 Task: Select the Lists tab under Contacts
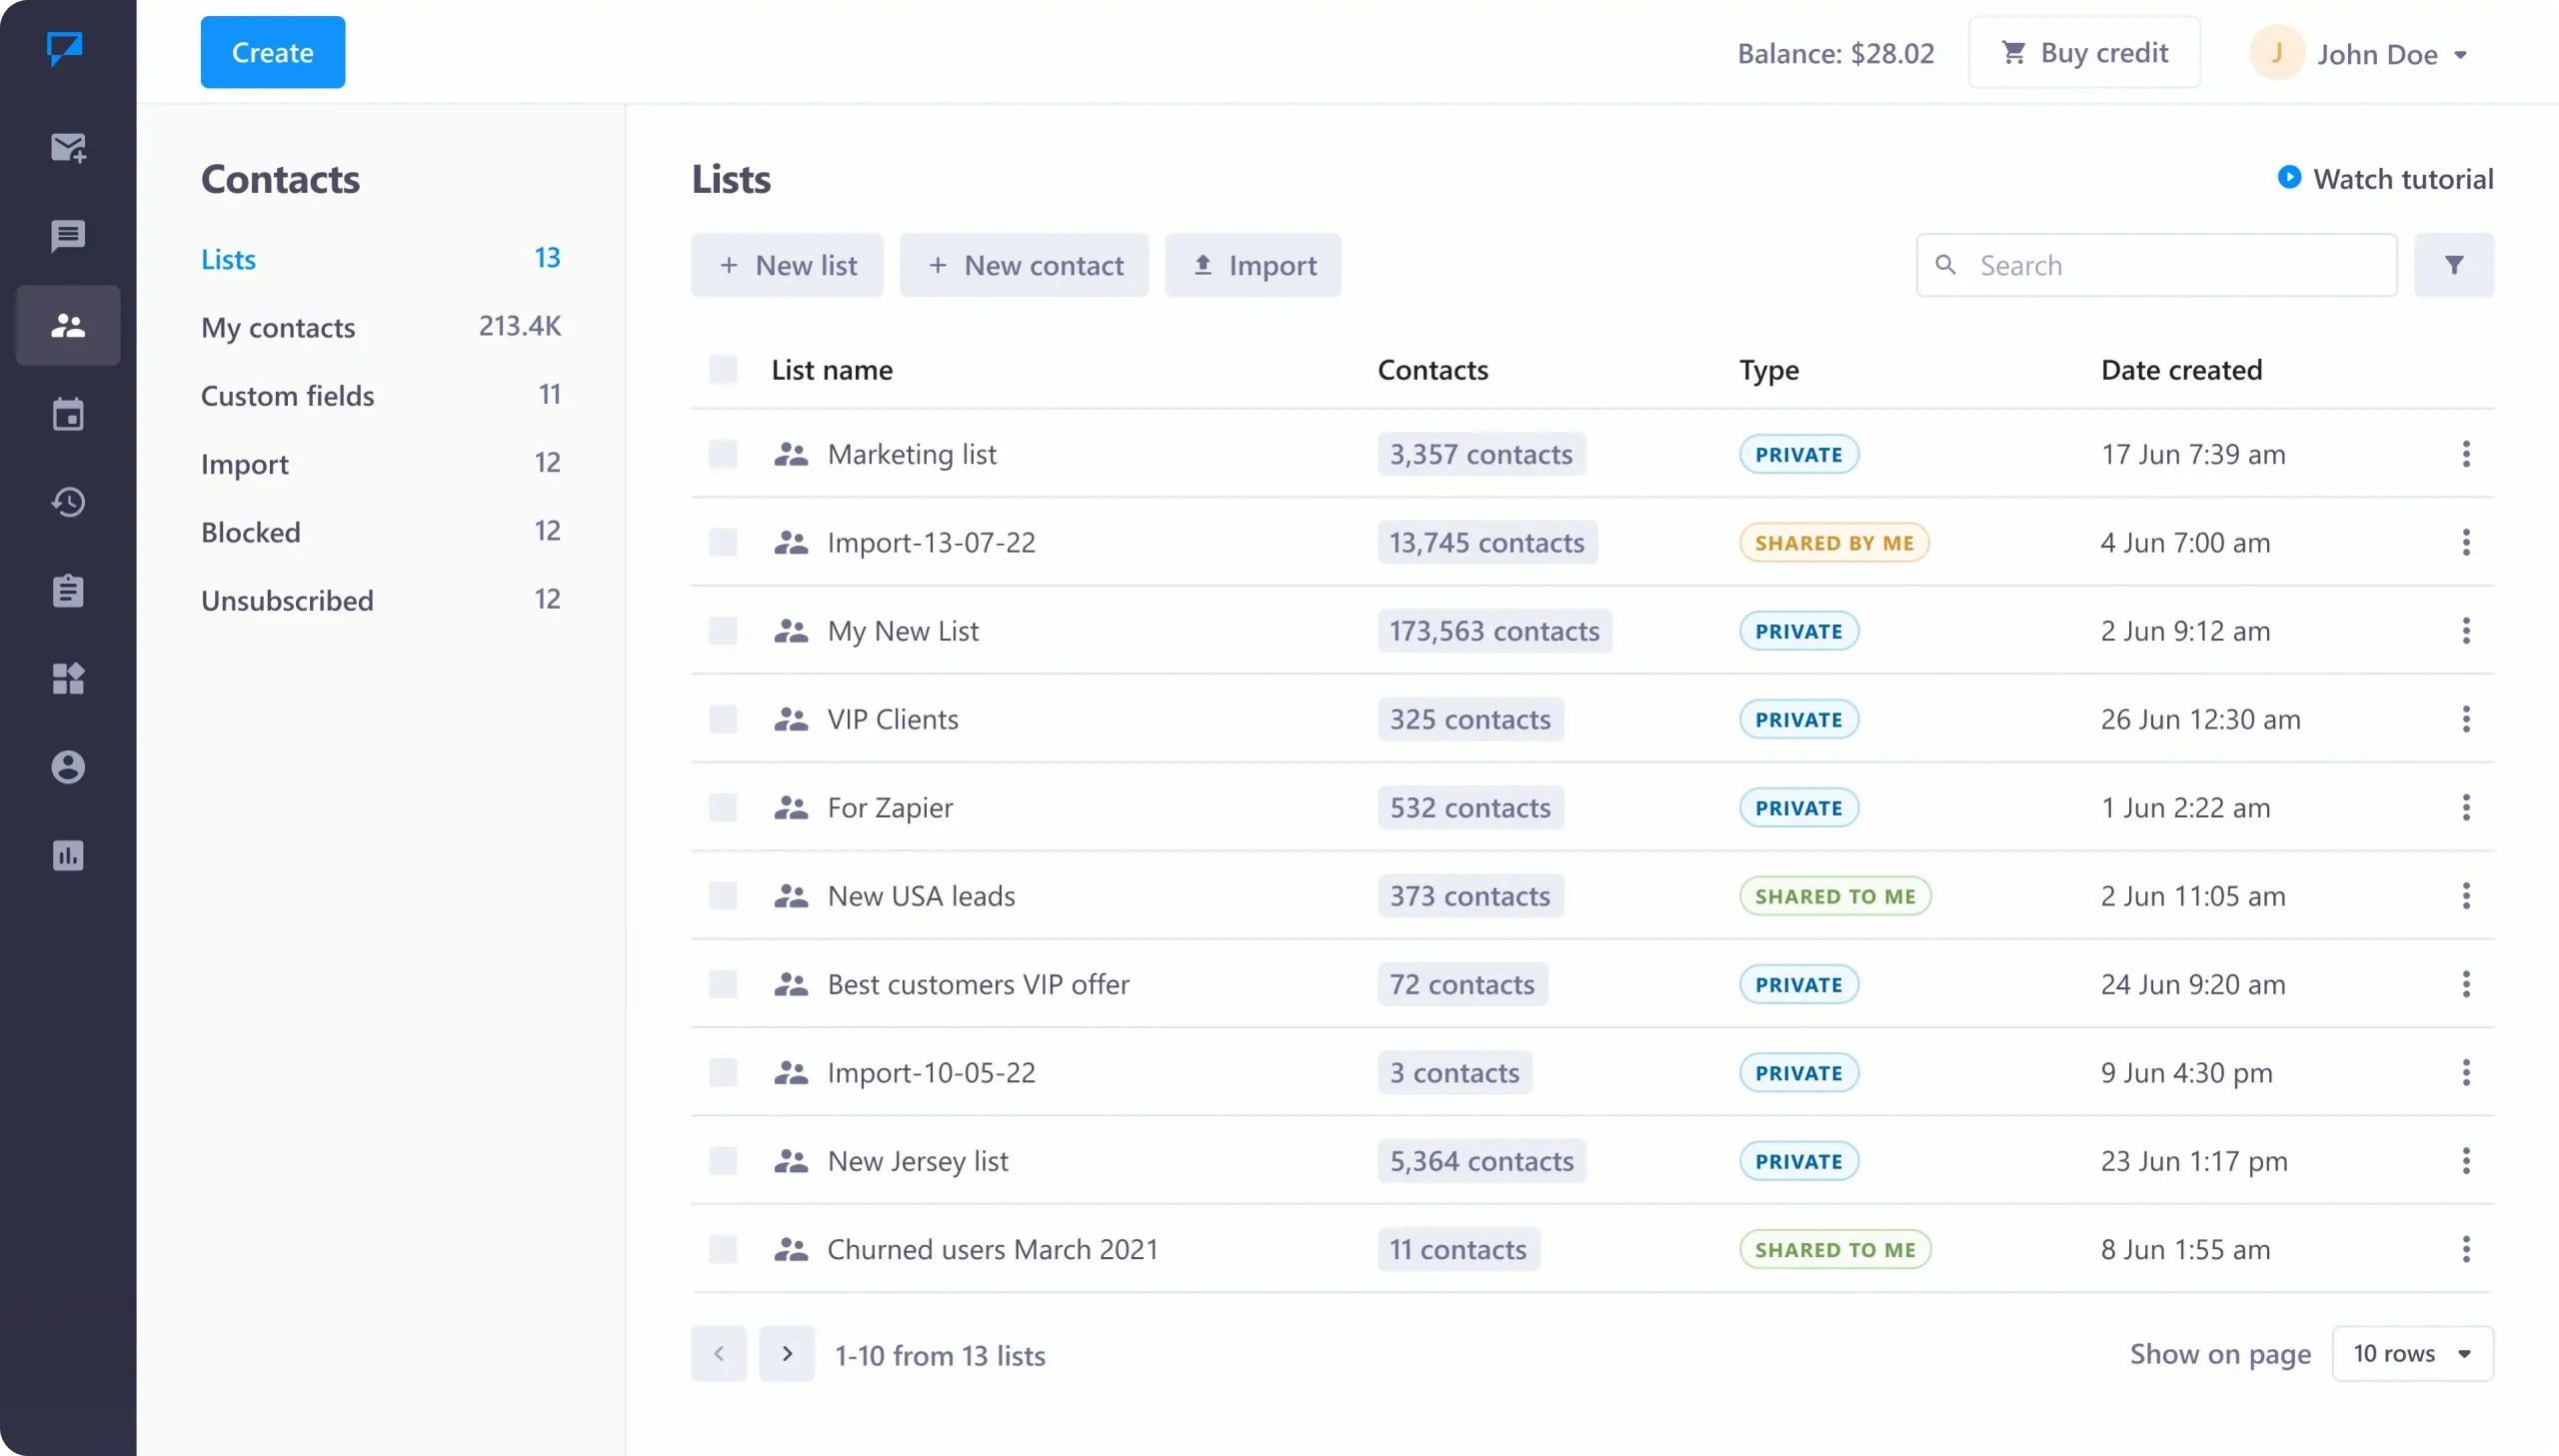(x=229, y=258)
